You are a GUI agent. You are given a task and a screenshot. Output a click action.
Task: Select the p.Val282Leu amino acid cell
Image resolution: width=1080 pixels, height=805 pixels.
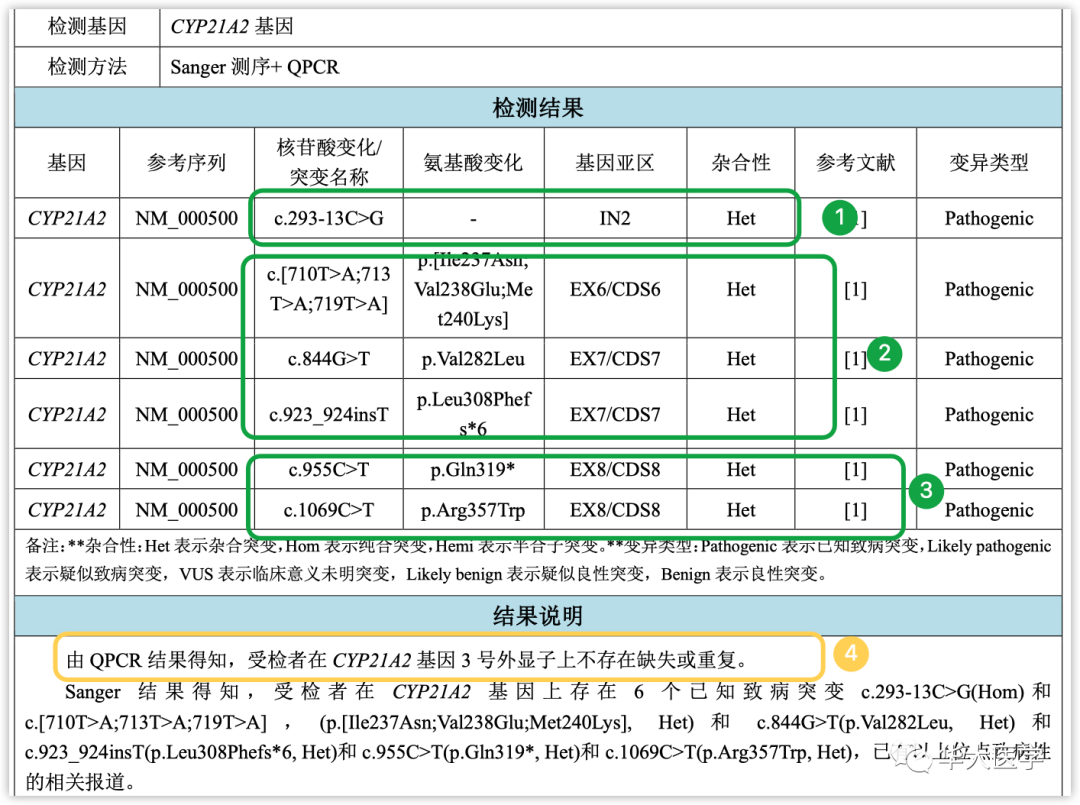click(x=473, y=359)
